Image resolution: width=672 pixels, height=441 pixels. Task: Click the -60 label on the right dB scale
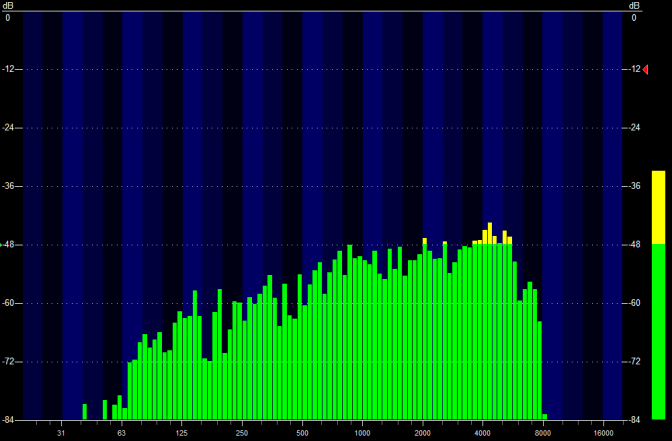(634, 303)
